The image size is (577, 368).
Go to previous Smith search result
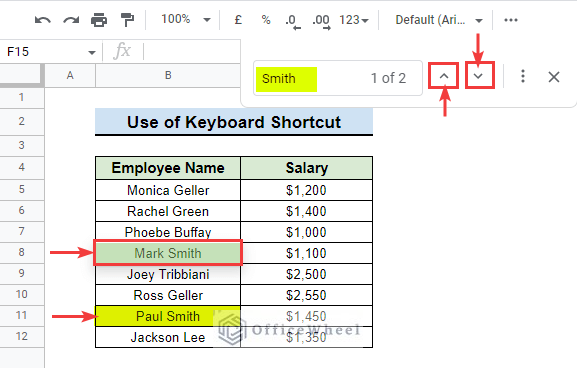click(444, 76)
